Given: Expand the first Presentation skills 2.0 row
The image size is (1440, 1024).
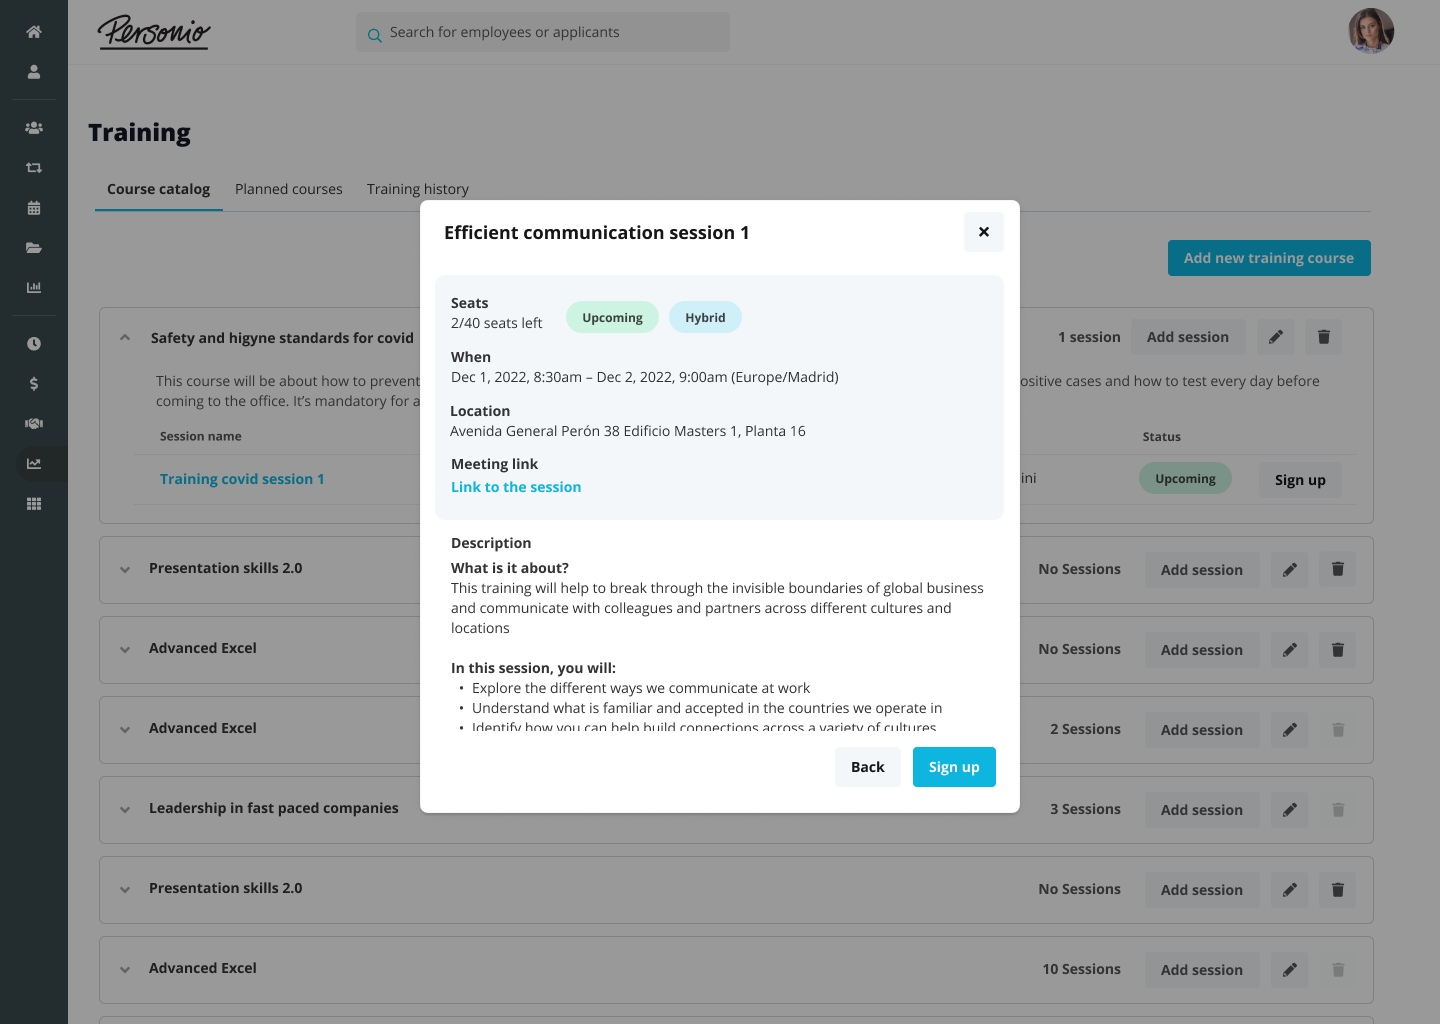Looking at the screenshot, I should 125,569.
